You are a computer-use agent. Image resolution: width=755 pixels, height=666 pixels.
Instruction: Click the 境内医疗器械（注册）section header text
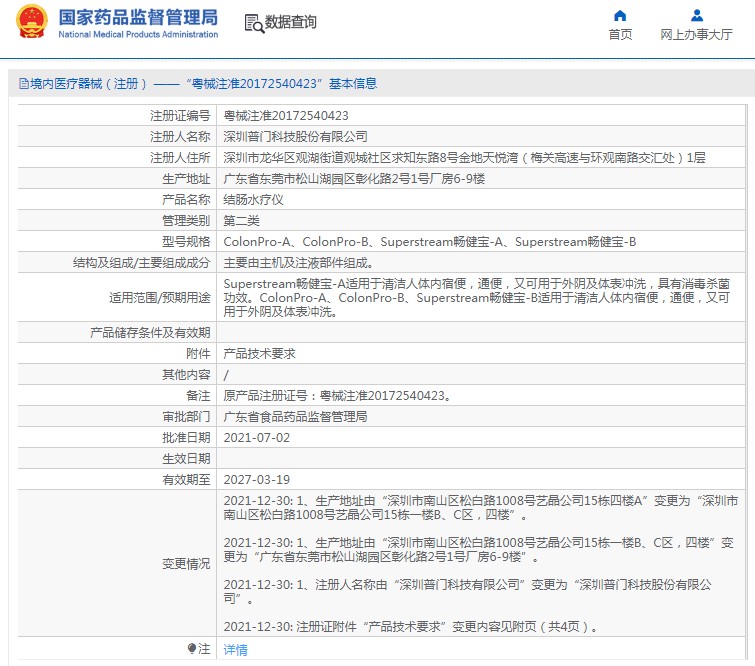point(89,84)
